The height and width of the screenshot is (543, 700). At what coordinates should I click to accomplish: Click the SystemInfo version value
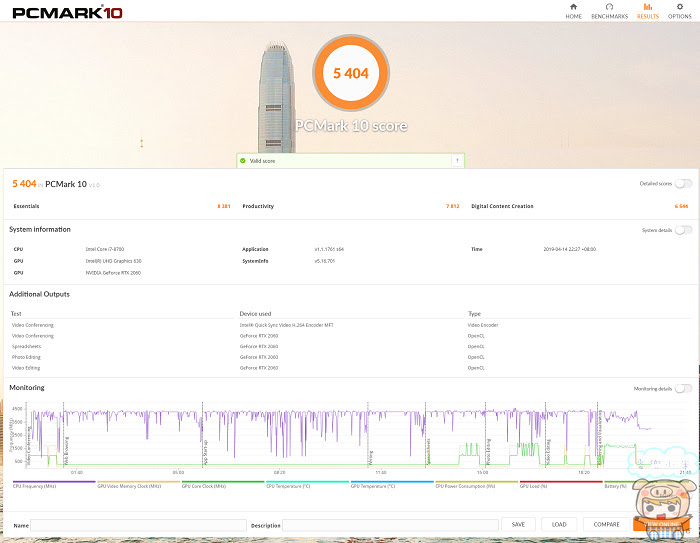325,261
